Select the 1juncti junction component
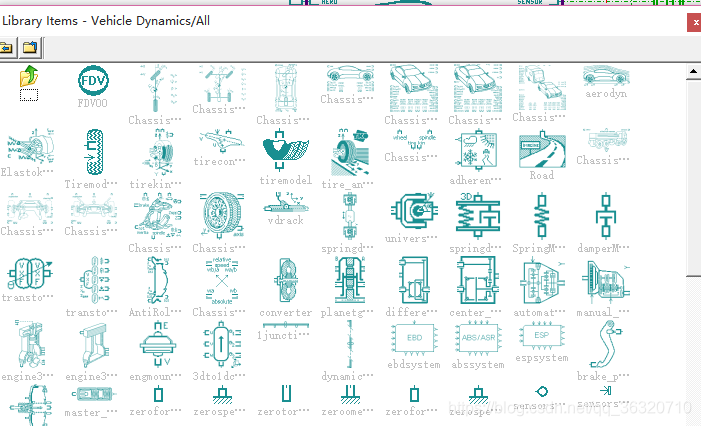 pos(285,325)
